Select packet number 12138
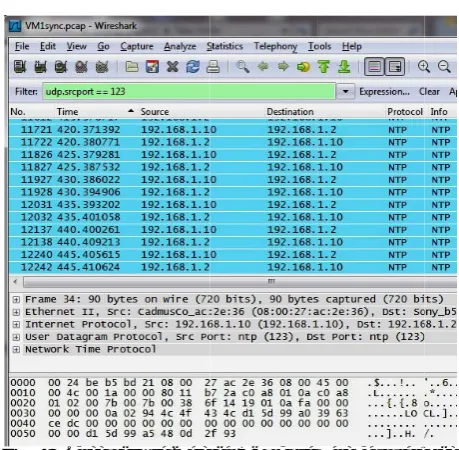Viewport: 459px width, 450px height. click(233, 242)
